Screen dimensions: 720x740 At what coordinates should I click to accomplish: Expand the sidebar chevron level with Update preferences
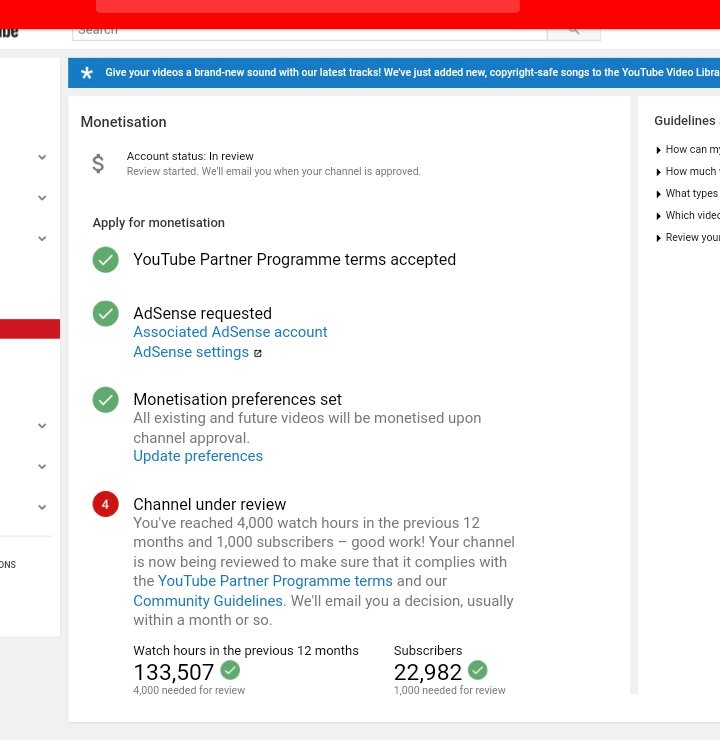coord(42,466)
